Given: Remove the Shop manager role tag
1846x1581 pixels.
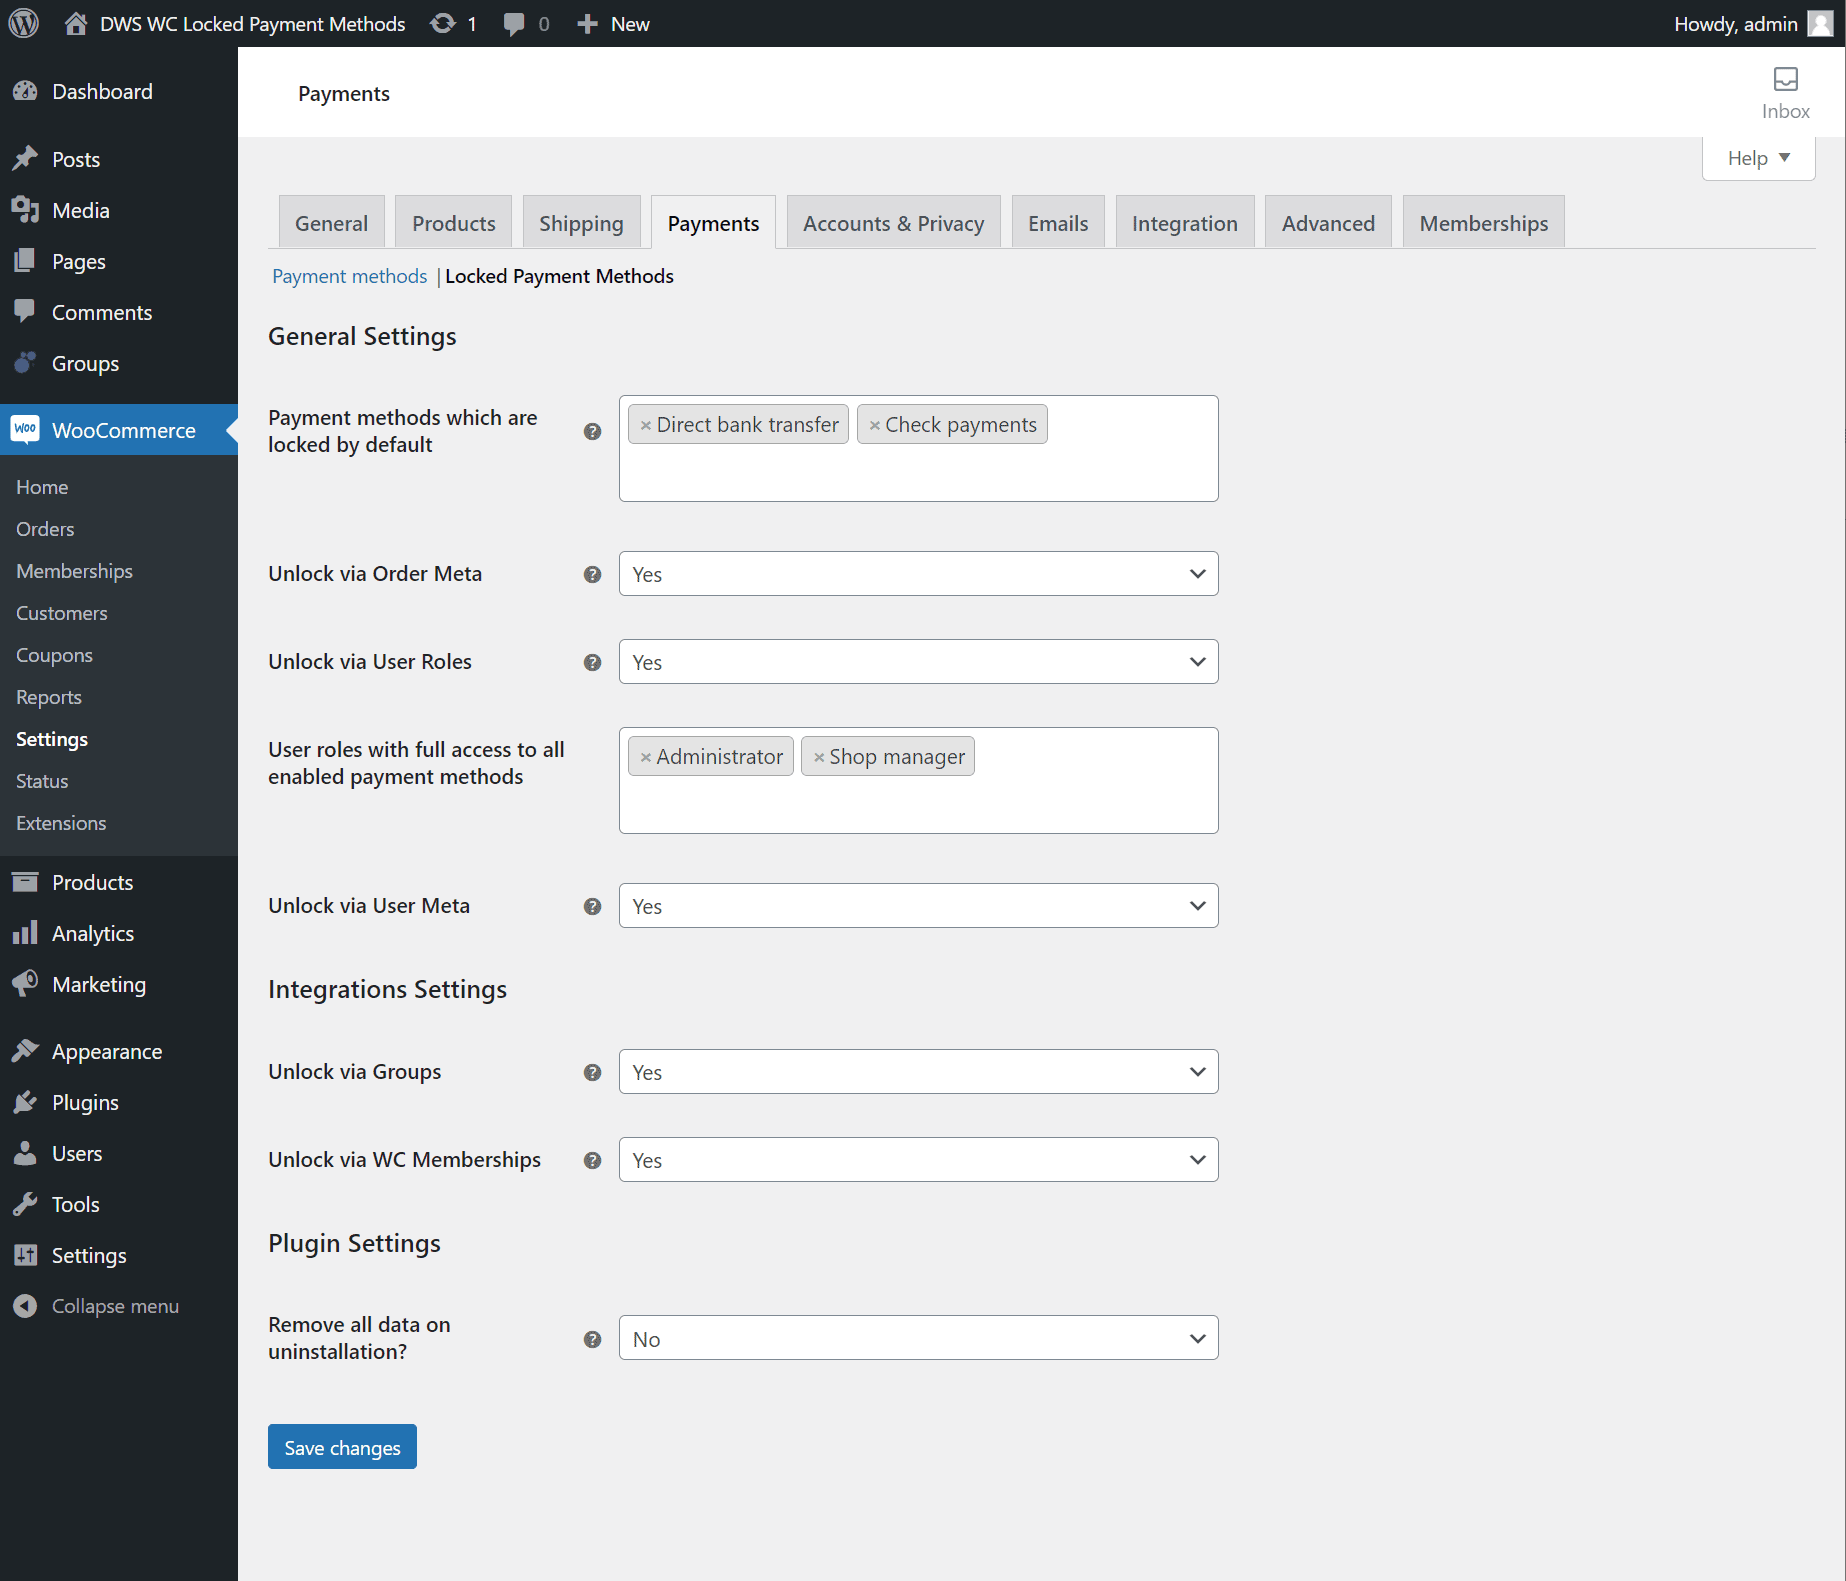Looking at the screenshot, I should (x=819, y=757).
